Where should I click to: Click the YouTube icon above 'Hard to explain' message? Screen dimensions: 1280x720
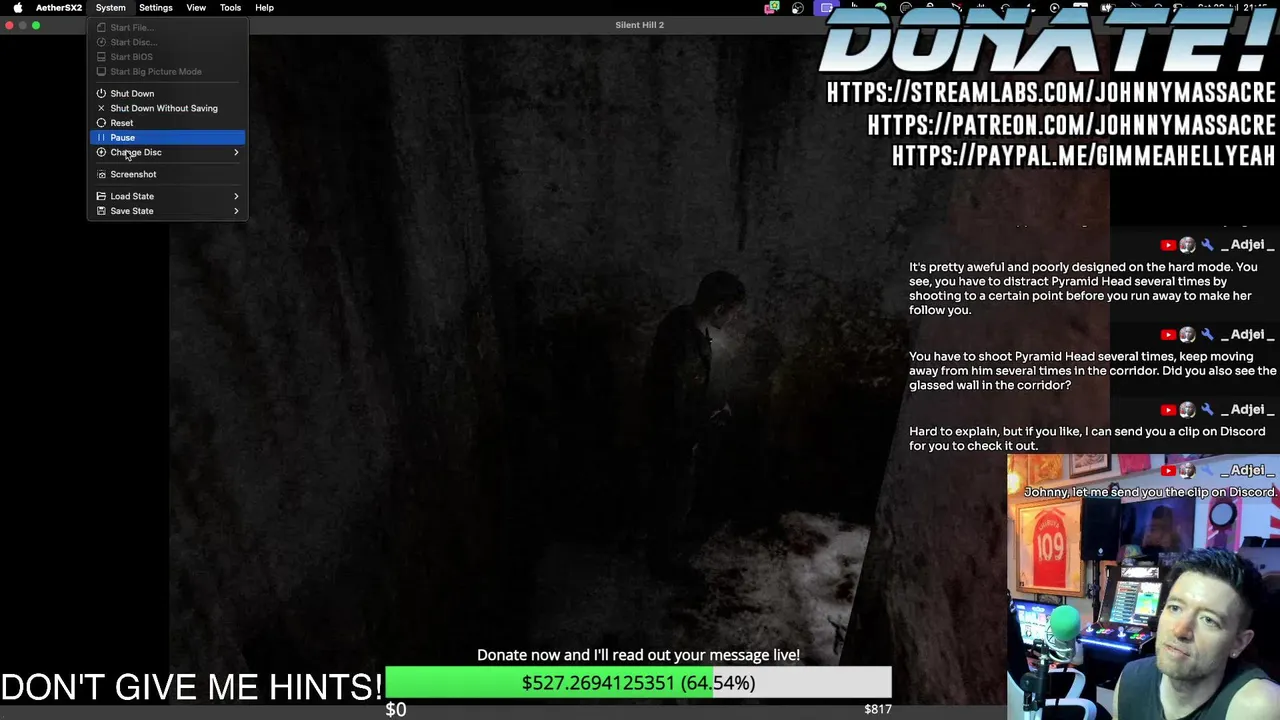coord(1168,410)
